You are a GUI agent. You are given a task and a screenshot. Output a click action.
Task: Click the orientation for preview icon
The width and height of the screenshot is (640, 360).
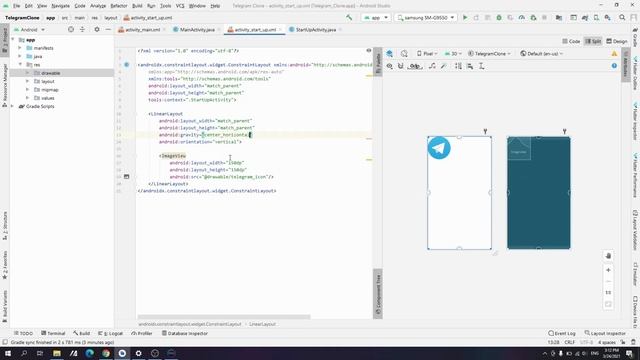[x=404, y=53]
